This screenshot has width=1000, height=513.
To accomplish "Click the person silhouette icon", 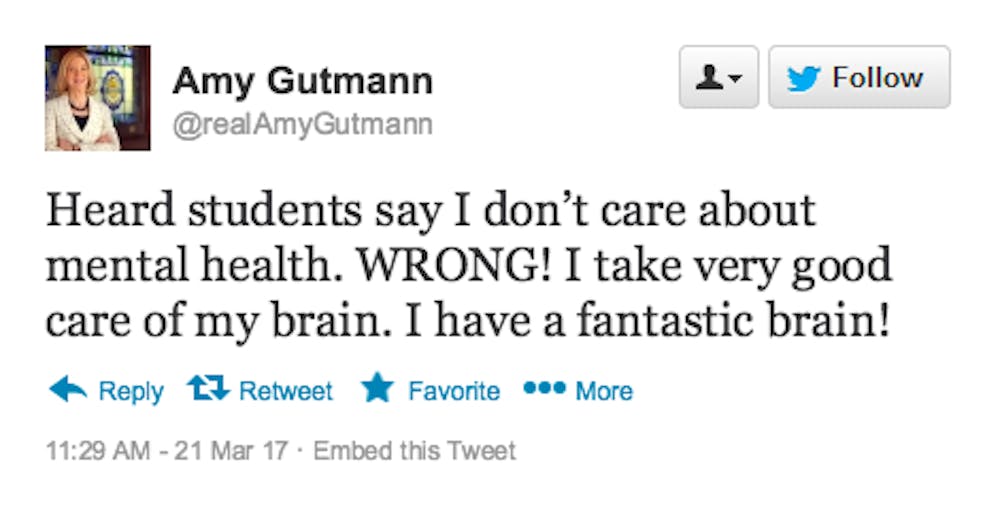I will (x=709, y=78).
